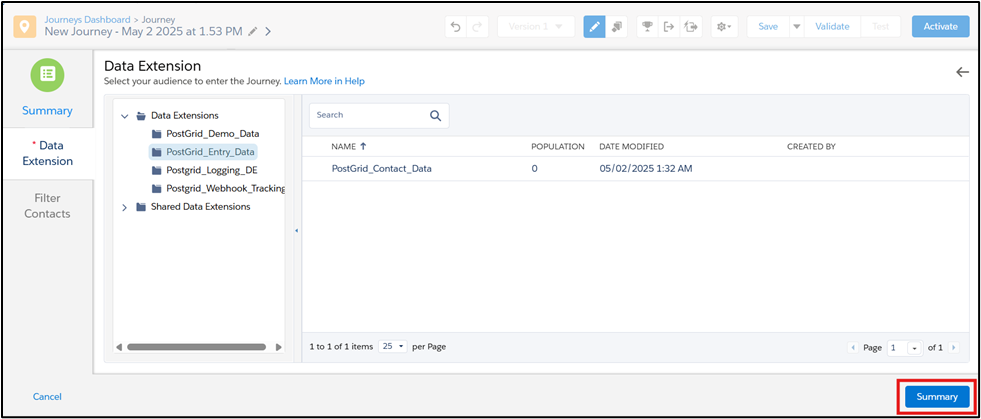Click the orange journey location pin icon
Screen dimensions: 981x419
click(x=24, y=27)
